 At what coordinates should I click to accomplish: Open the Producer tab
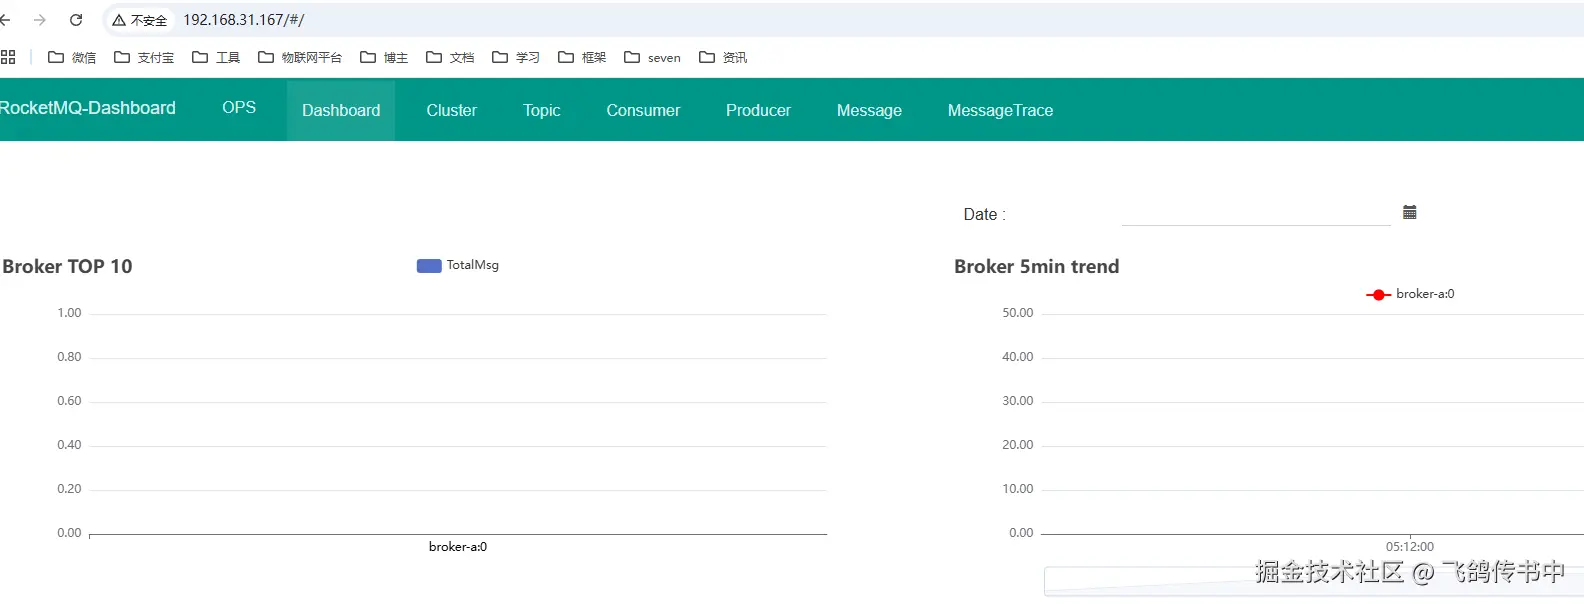[758, 110]
